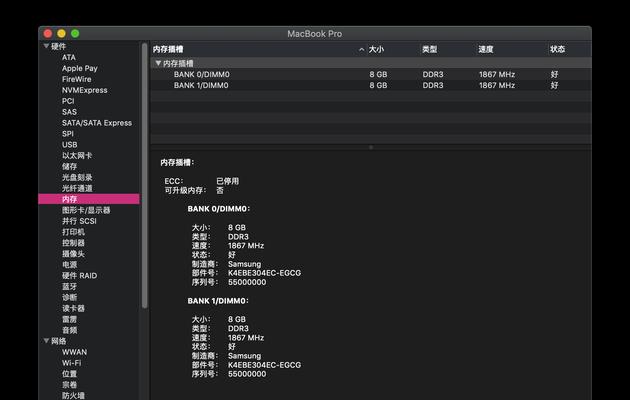Sort by the 速度 column header
The width and height of the screenshot is (630, 400).
(485, 49)
